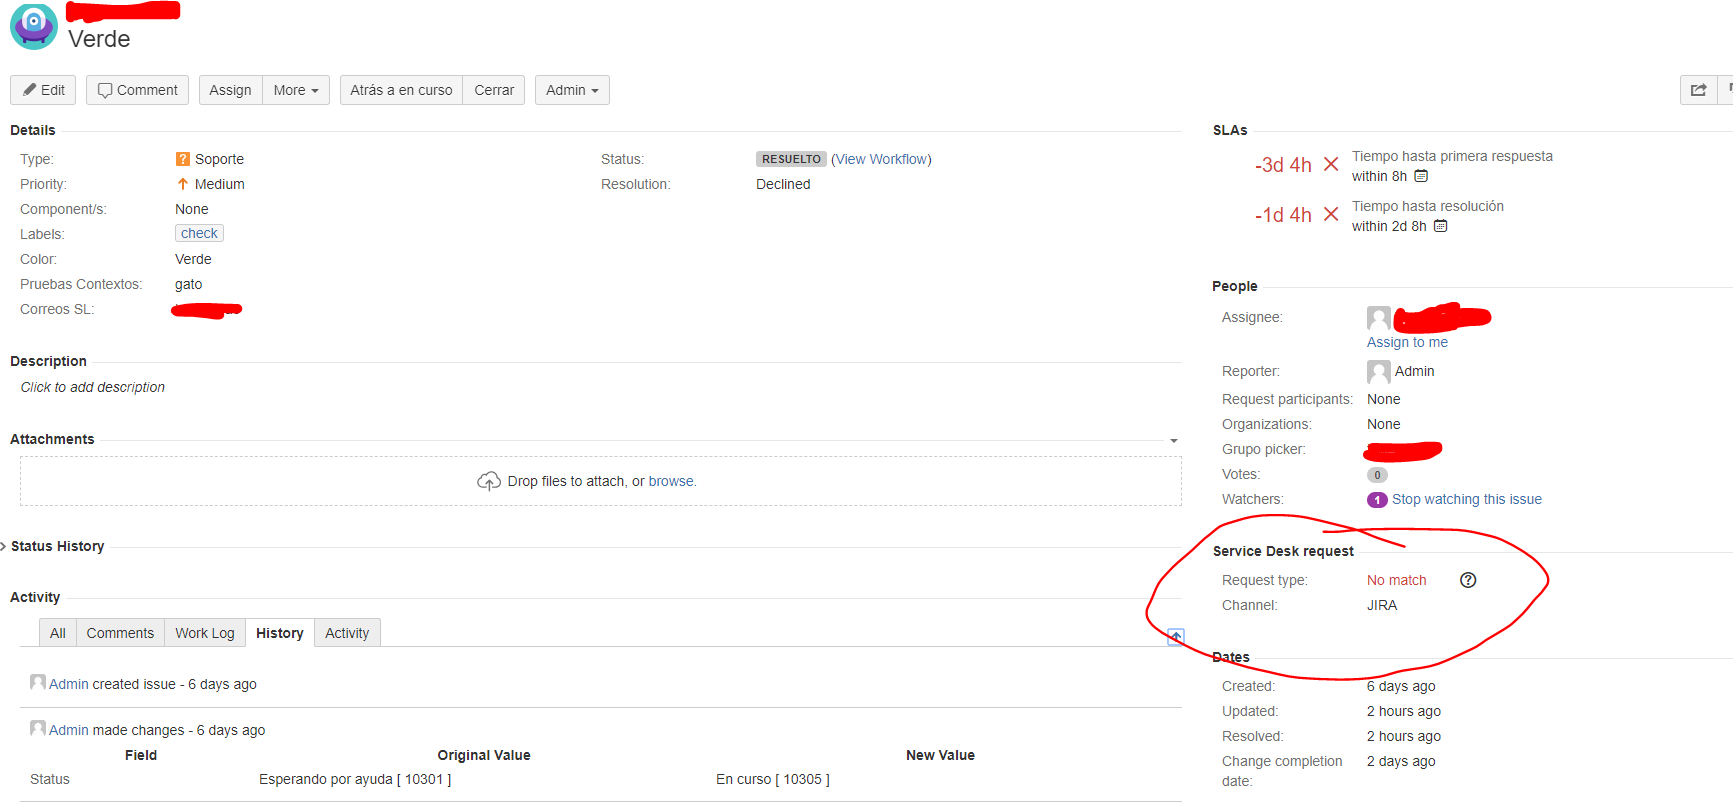Switch to the Comments tab
Image resolution: width=1733 pixels, height=804 pixels.
tap(120, 633)
